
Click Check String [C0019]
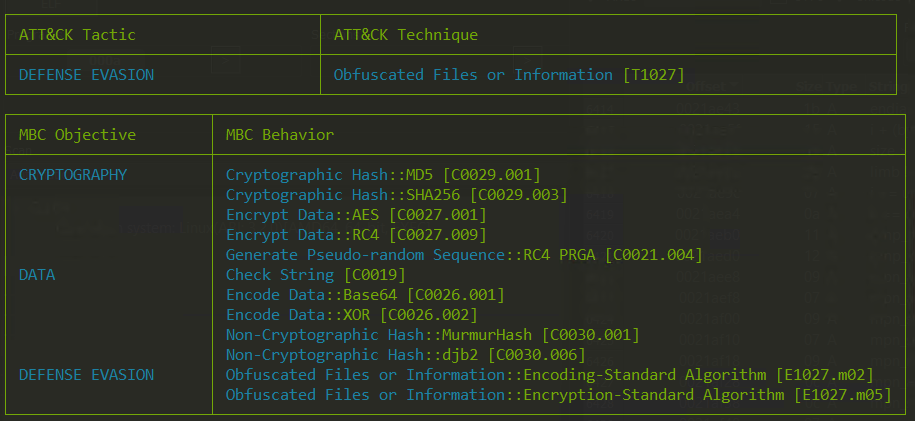click(316, 274)
